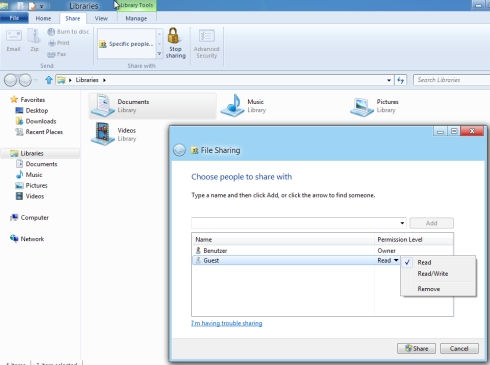The image size is (490, 365).
Task: Click the name entry combo box
Action: coord(299,223)
